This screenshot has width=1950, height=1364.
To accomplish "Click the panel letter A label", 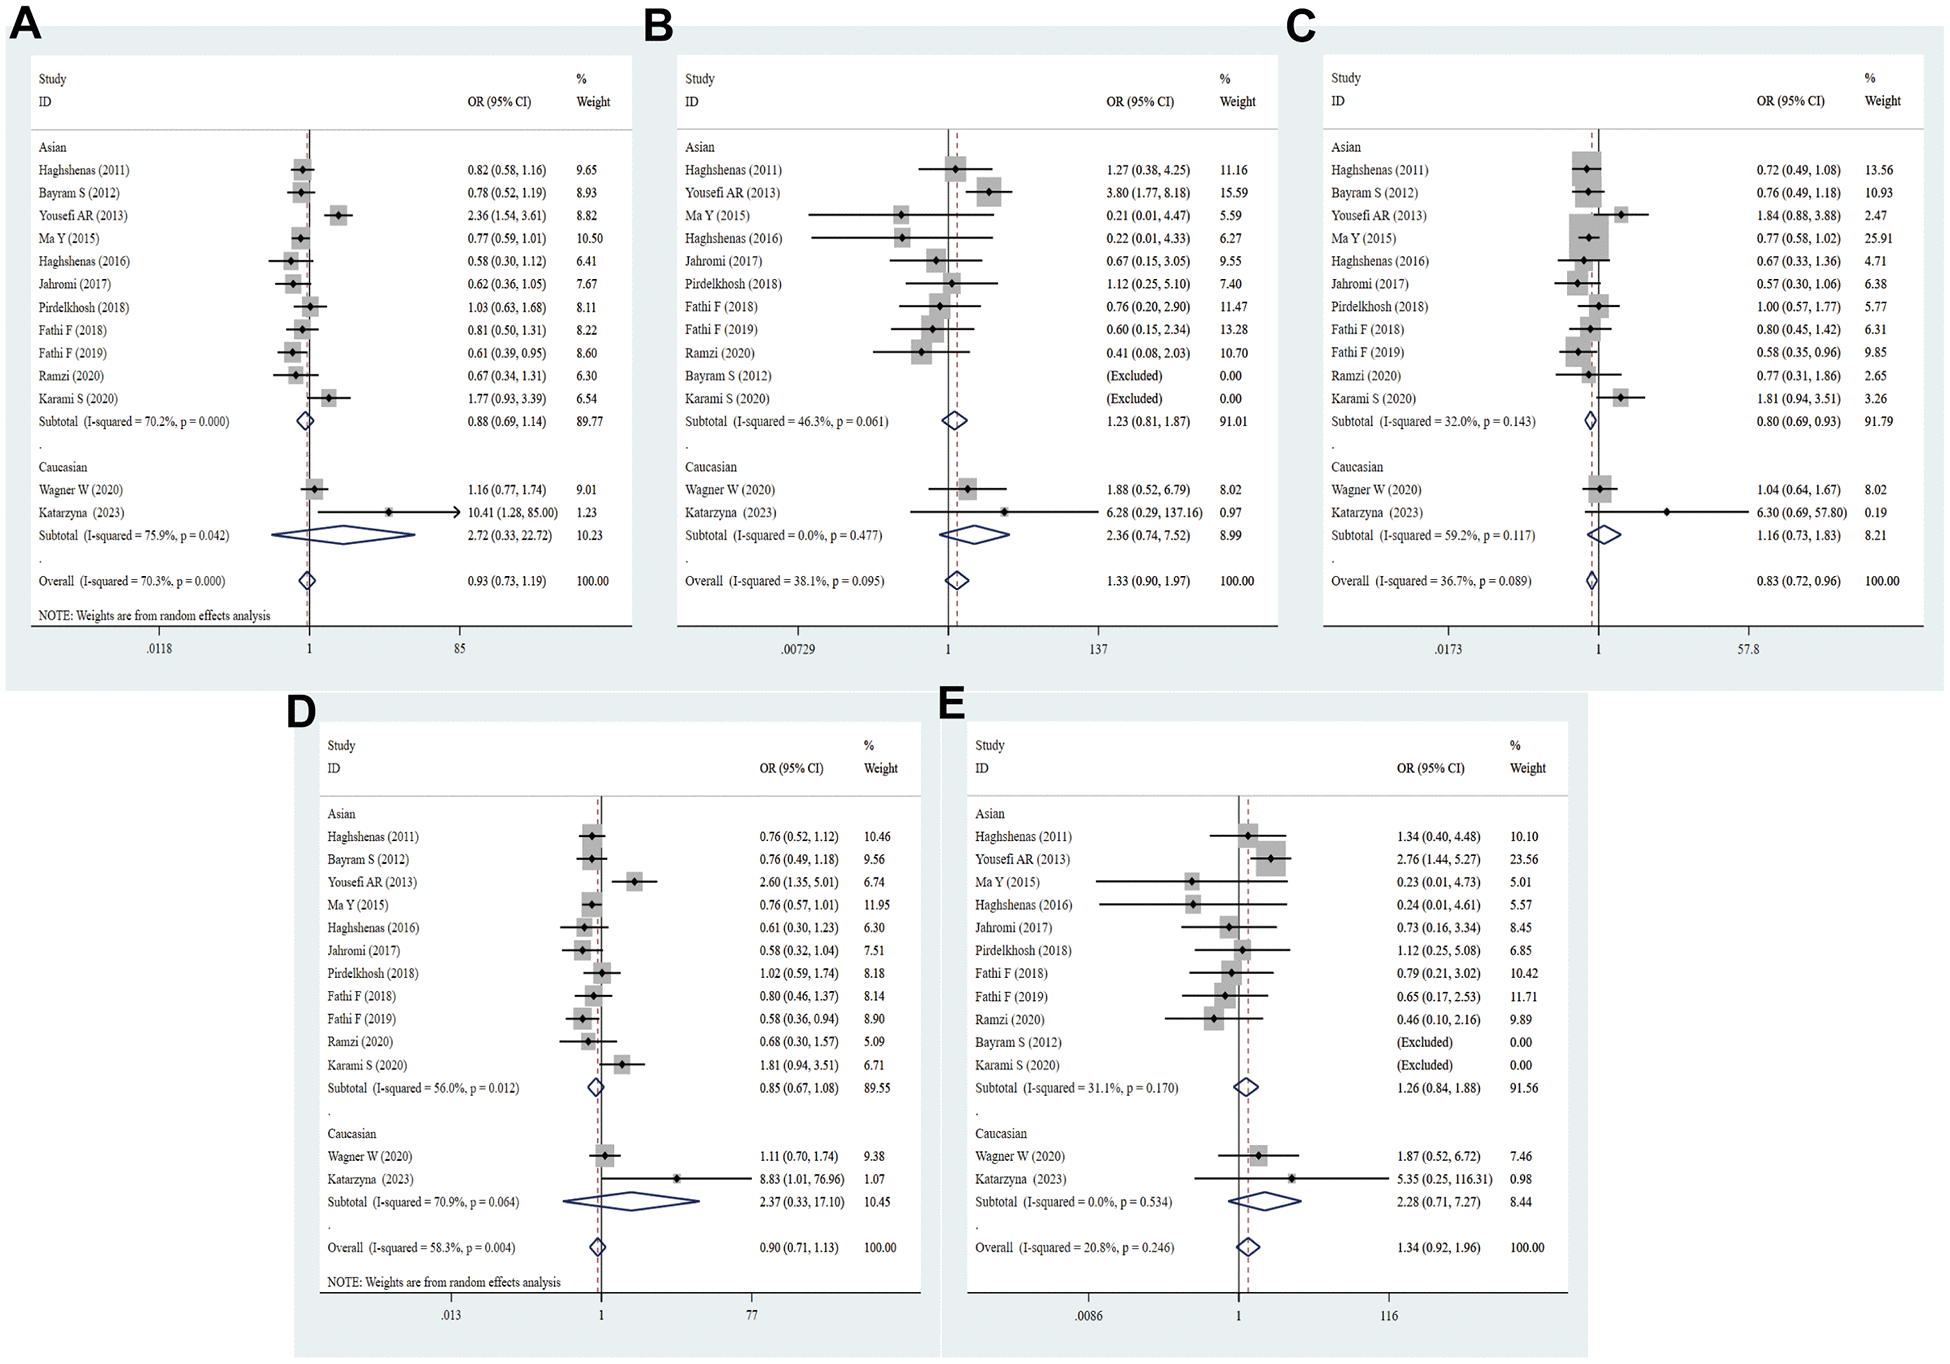I will click(25, 24).
